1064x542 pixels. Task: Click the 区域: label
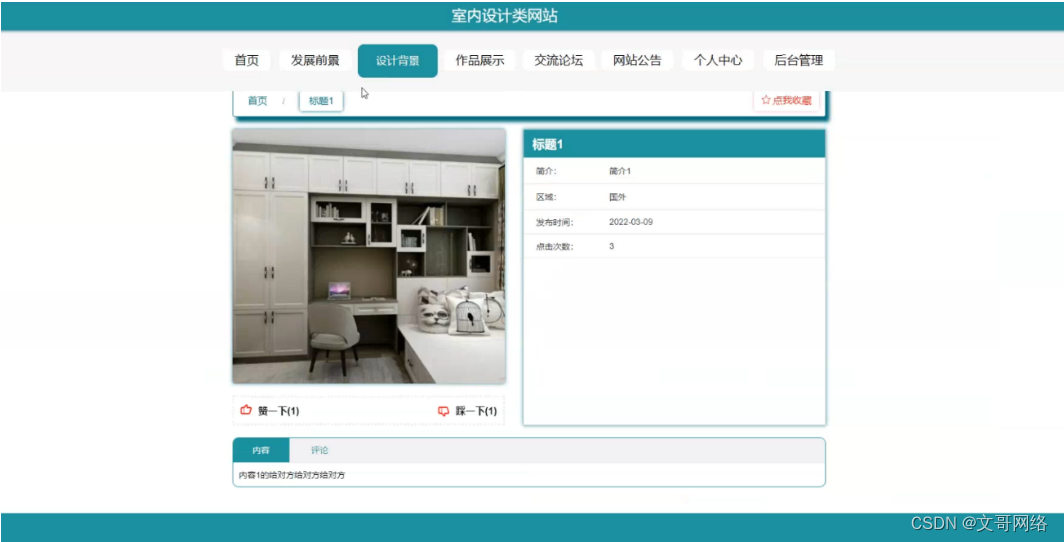pos(546,197)
